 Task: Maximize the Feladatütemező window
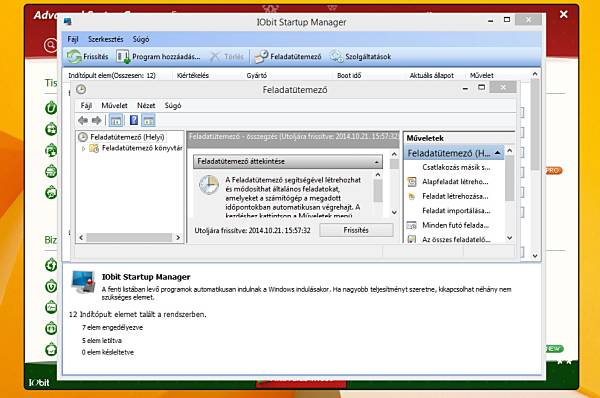(482, 88)
